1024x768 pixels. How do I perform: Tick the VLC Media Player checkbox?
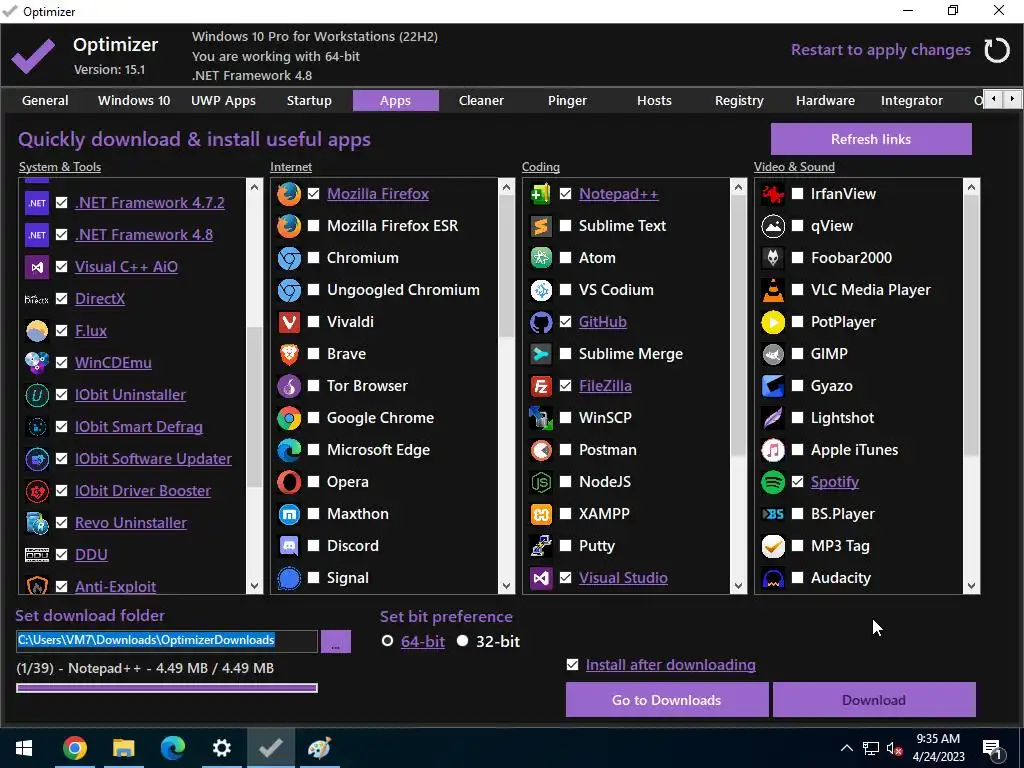pyautogui.click(x=797, y=290)
